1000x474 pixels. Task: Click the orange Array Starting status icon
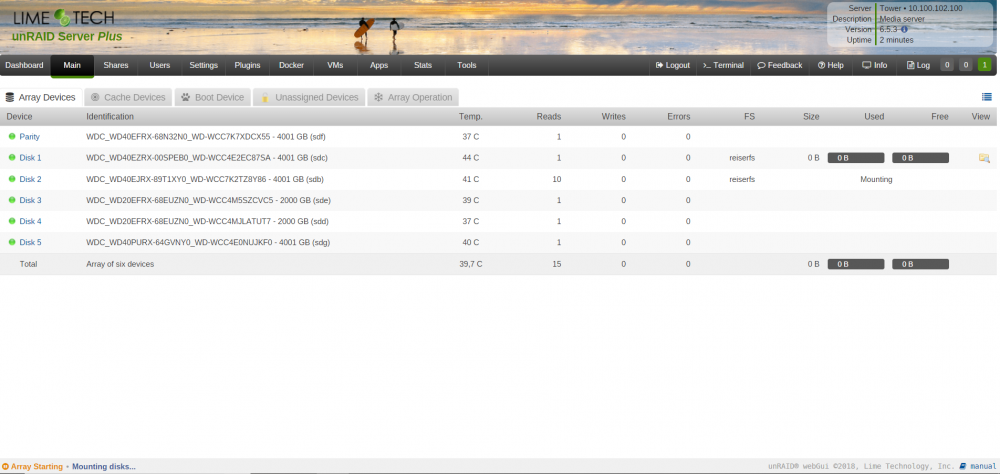pyautogui.click(x=6, y=467)
